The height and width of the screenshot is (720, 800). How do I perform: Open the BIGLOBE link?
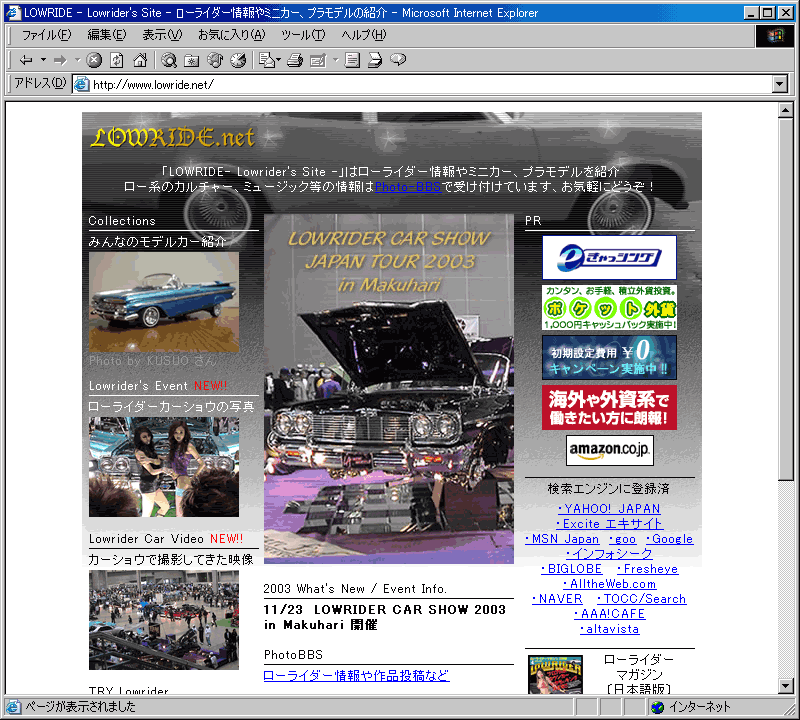click(x=571, y=569)
